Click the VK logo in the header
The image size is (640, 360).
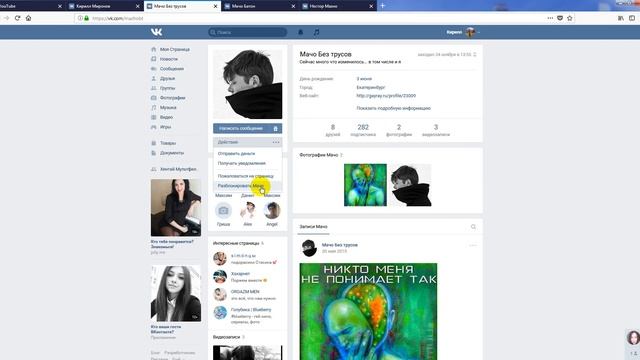[x=156, y=32]
